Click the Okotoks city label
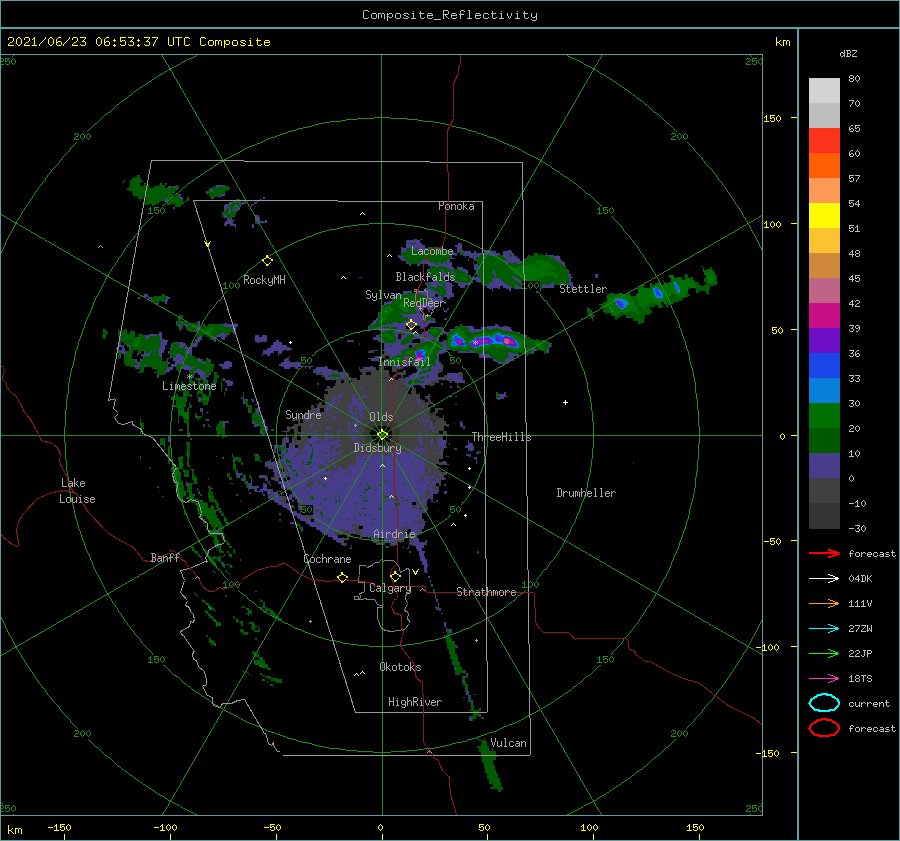Screen dimensions: 900x841 coord(400,666)
